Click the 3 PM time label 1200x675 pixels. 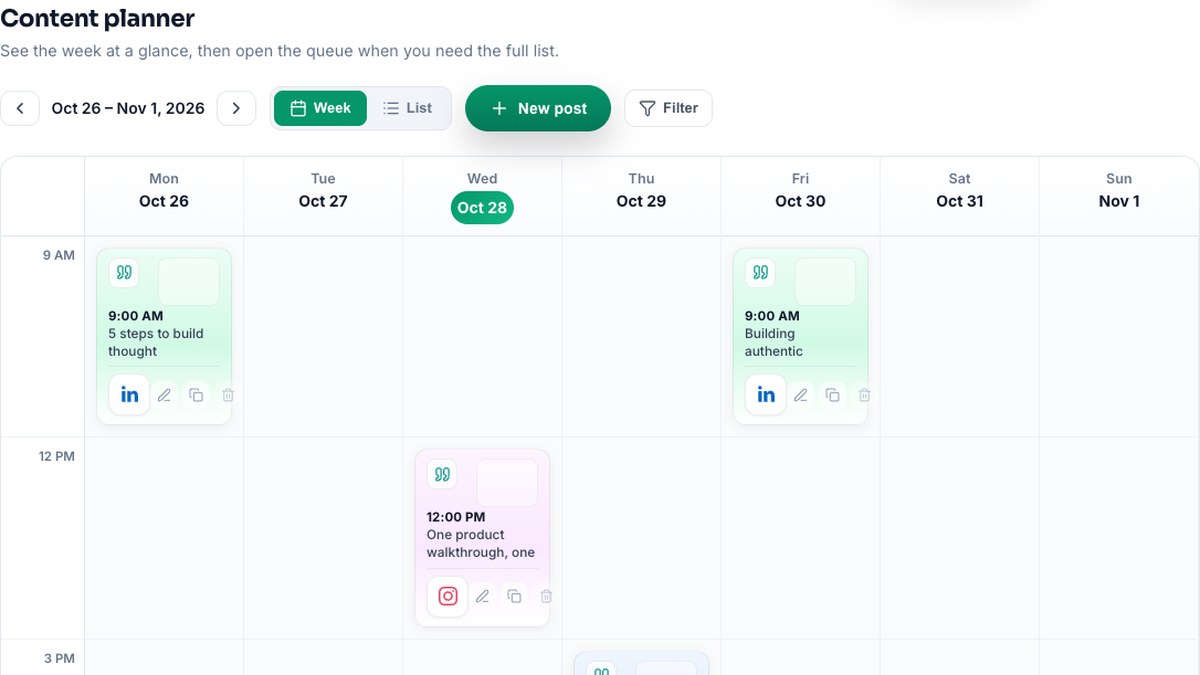click(58, 658)
